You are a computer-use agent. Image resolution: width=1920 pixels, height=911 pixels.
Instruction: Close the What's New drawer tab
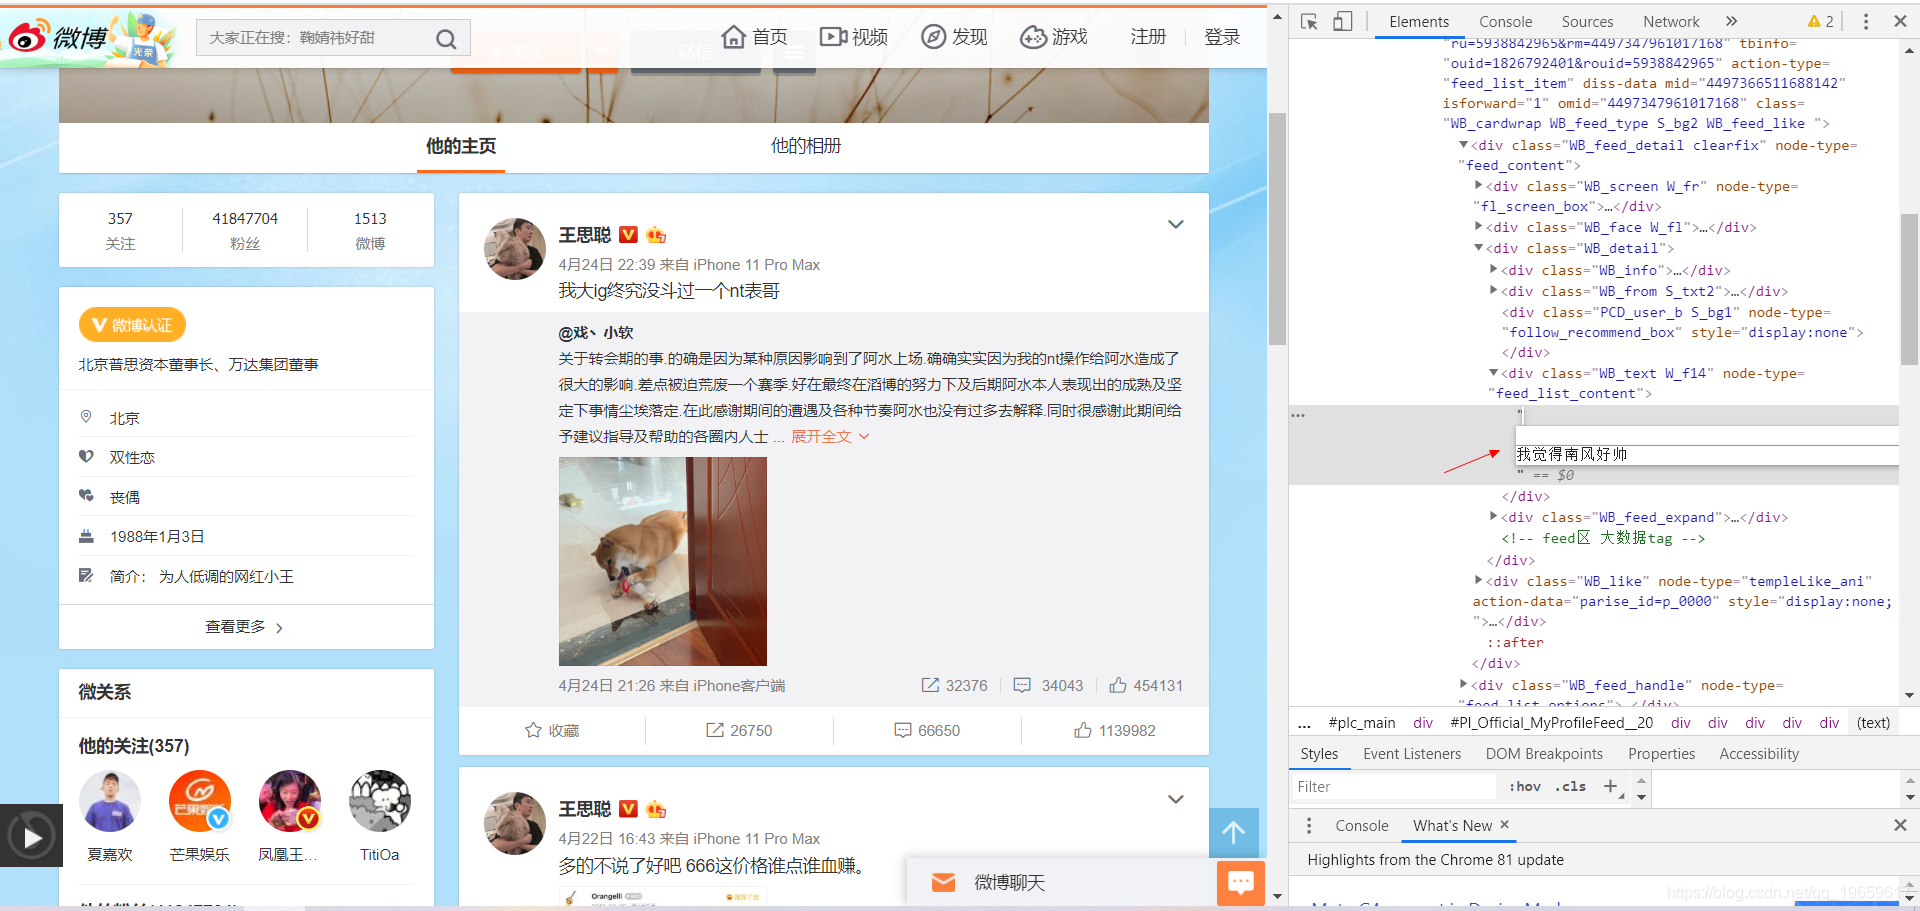(x=1504, y=825)
